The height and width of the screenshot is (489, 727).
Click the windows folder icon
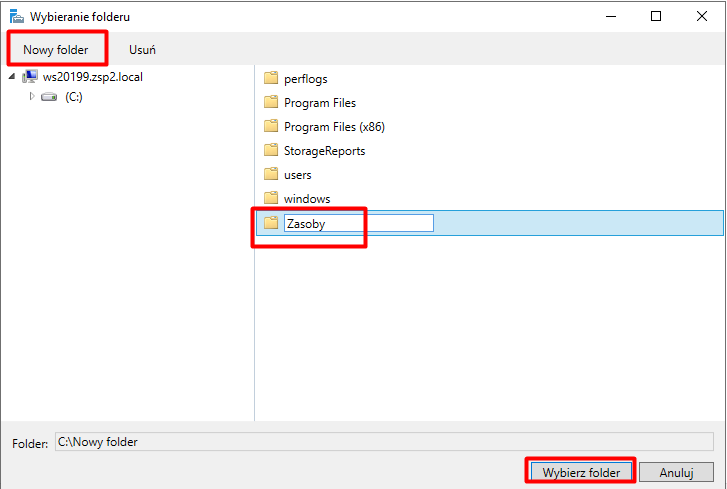(x=270, y=198)
